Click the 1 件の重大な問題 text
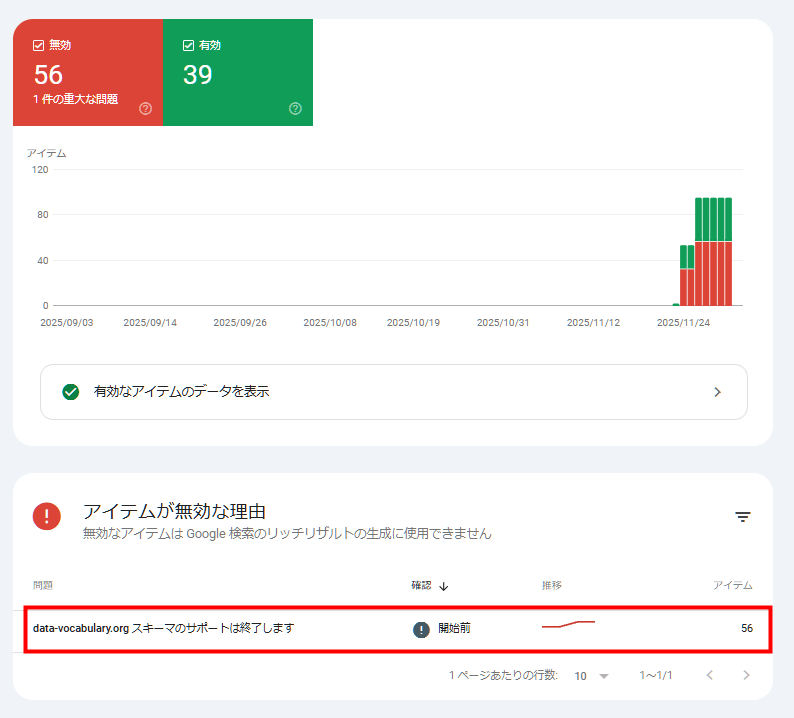Image resolution: width=794 pixels, height=718 pixels. (76, 99)
